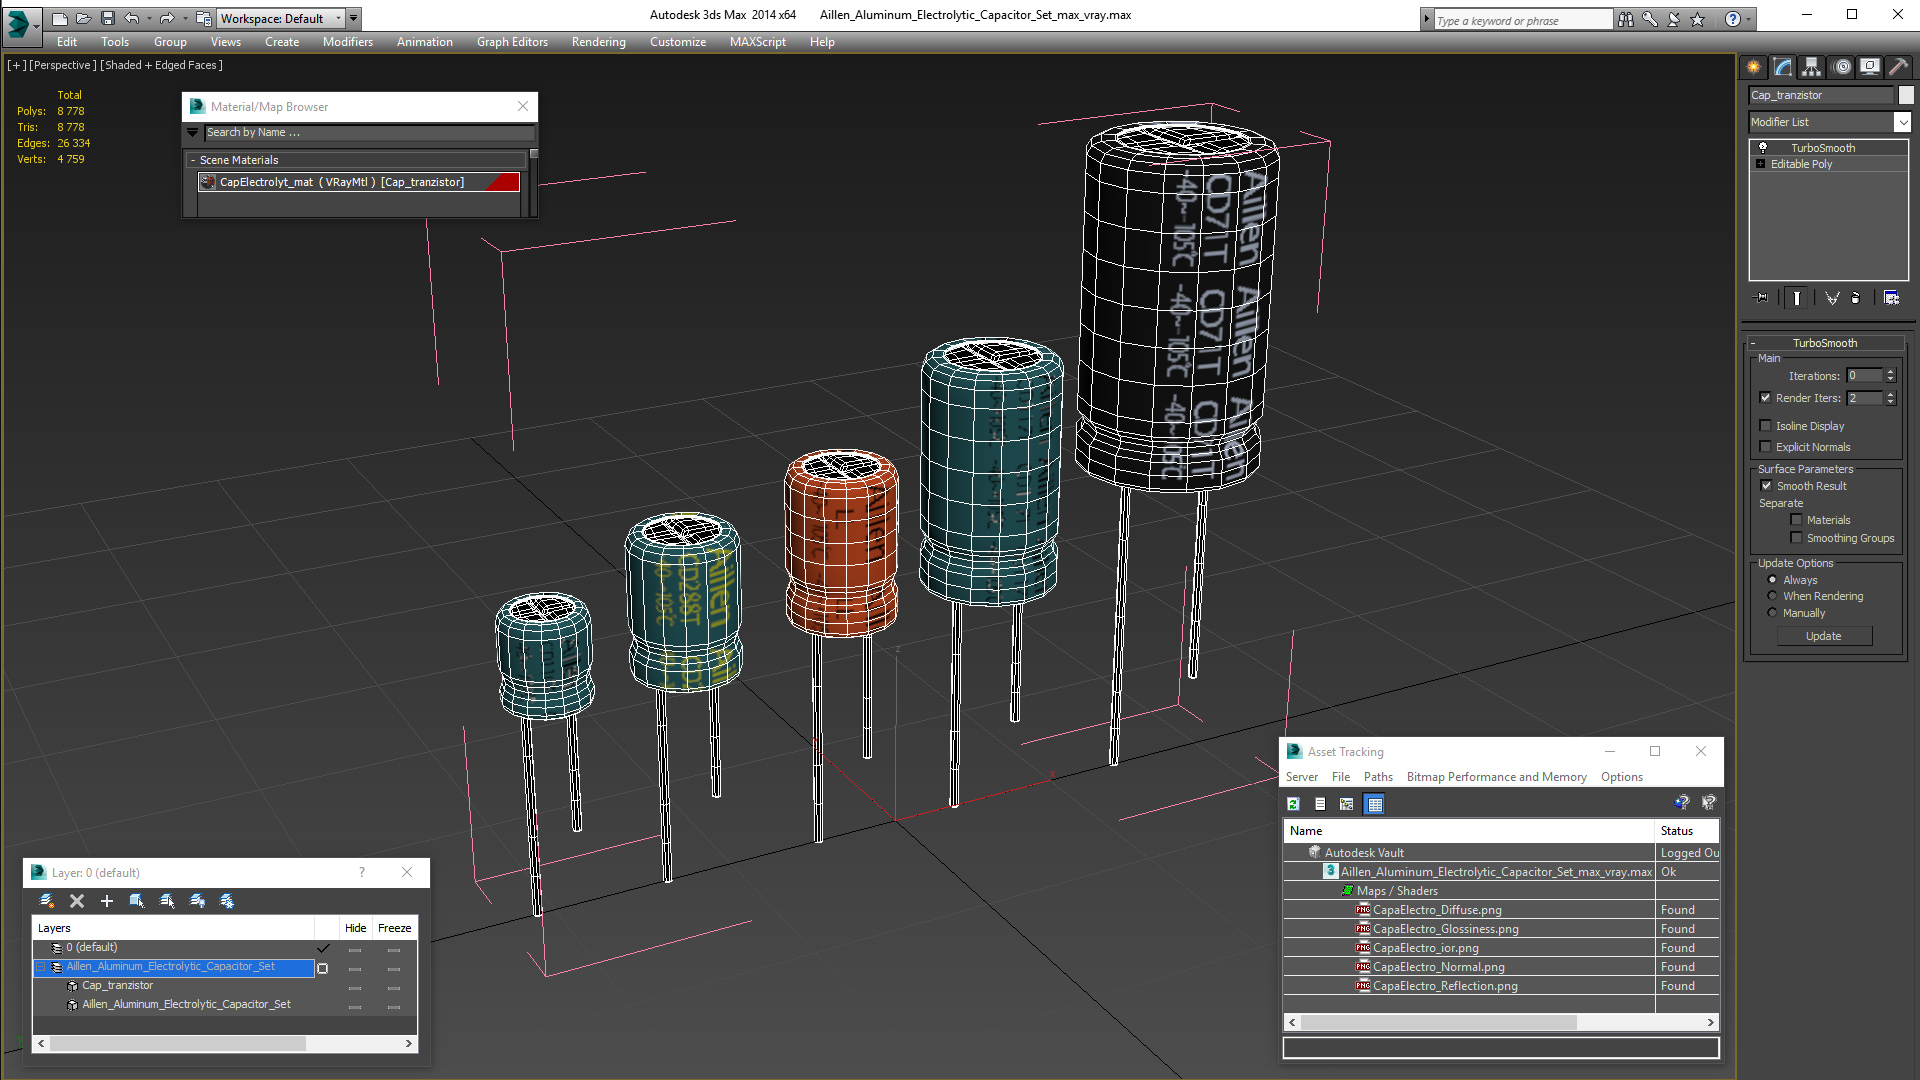Collapse Scene Materials group

tap(193, 160)
